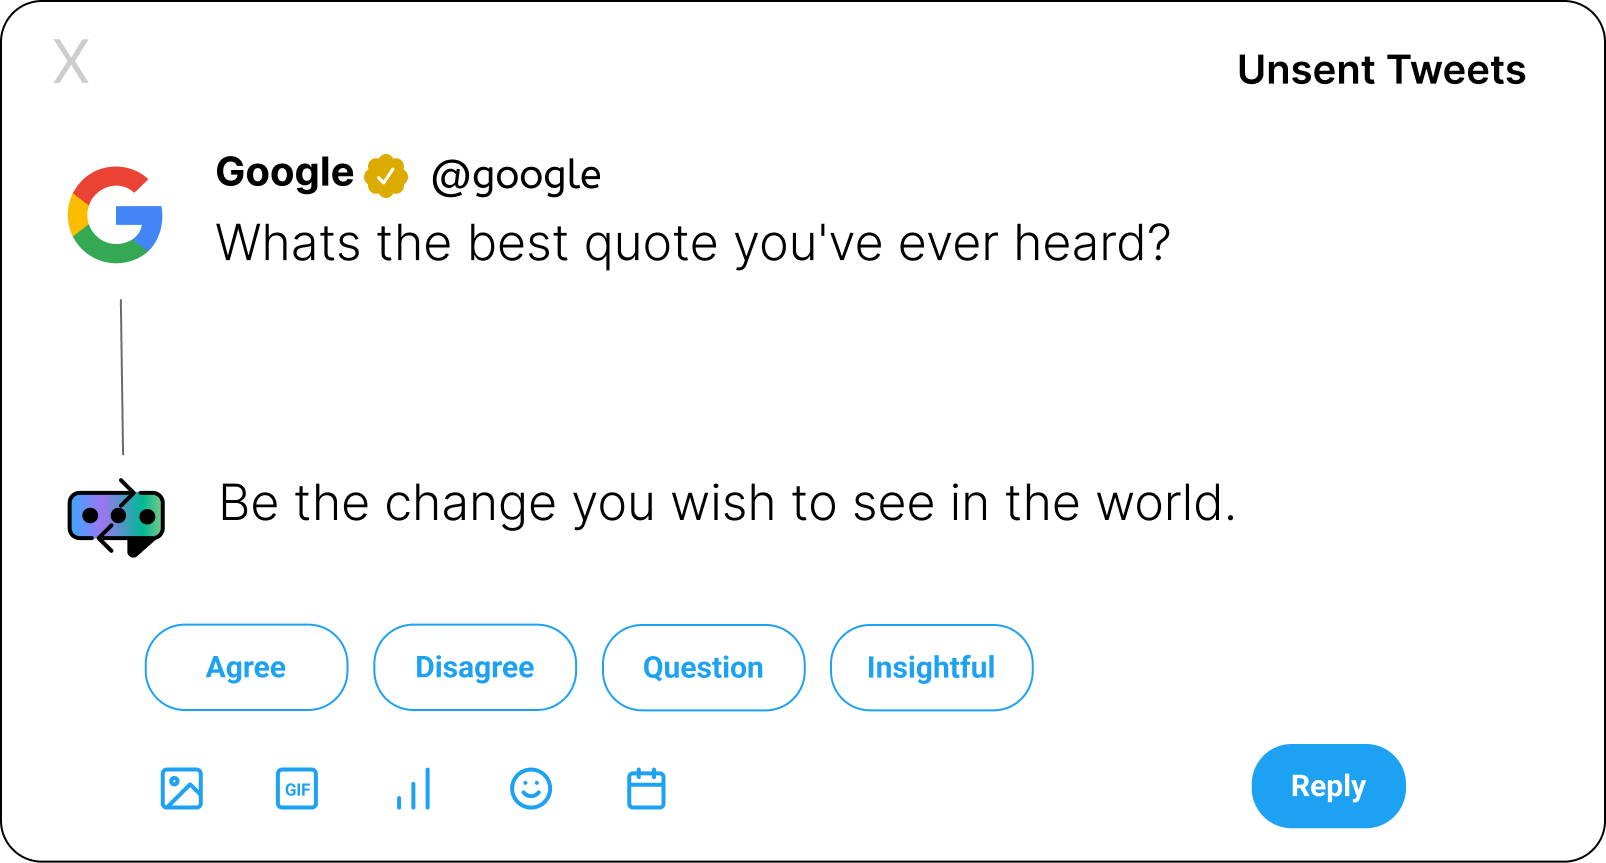Choose the Question tone chip

coord(703,667)
